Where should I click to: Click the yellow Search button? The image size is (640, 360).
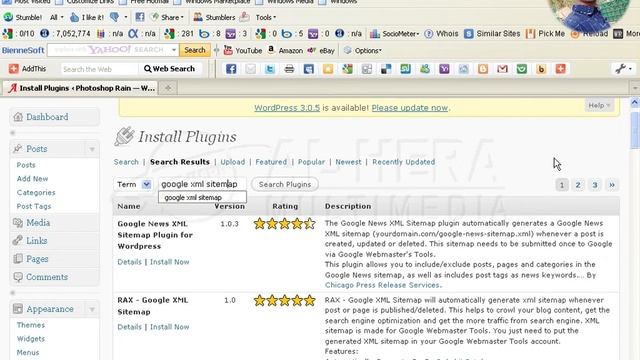[195, 50]
